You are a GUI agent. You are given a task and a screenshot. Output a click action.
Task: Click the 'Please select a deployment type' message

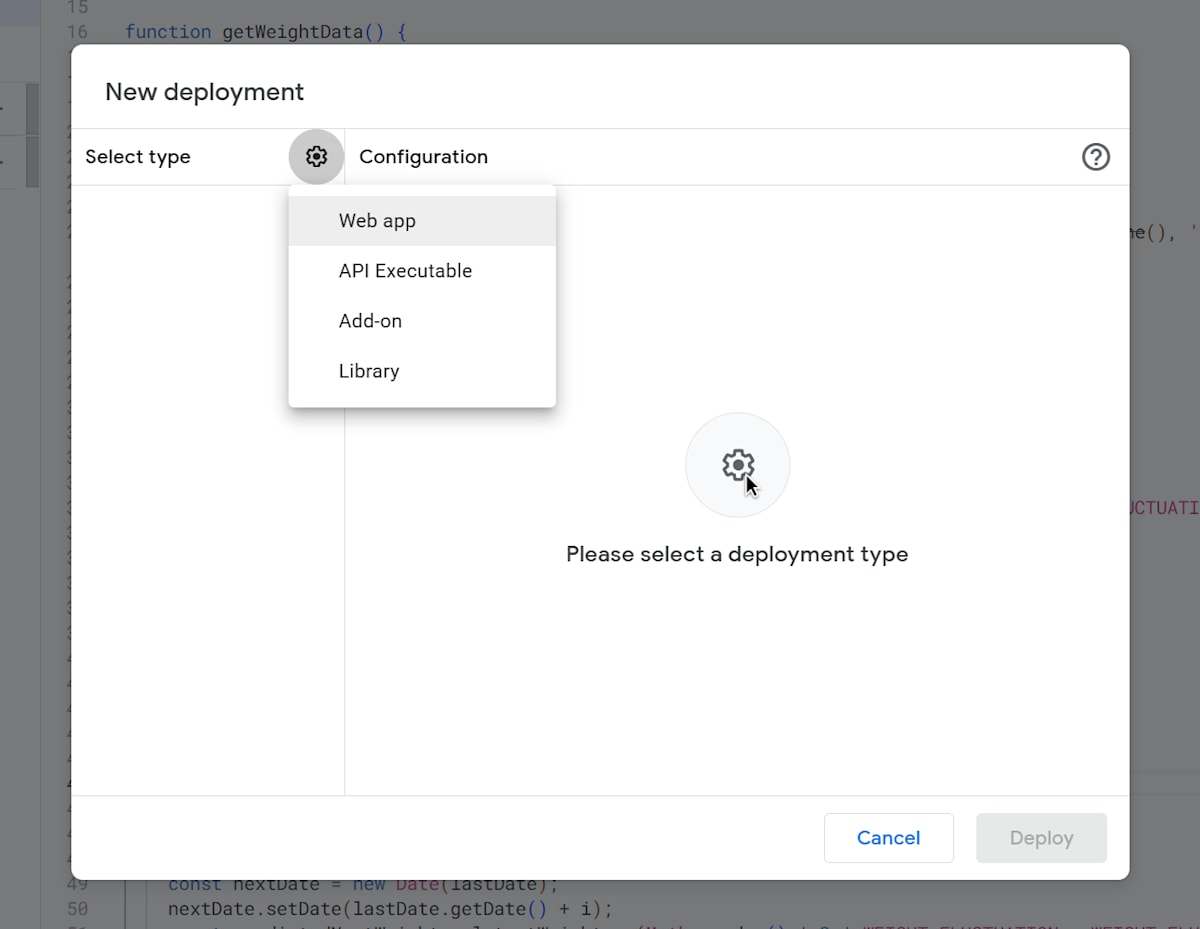point(737,554)
